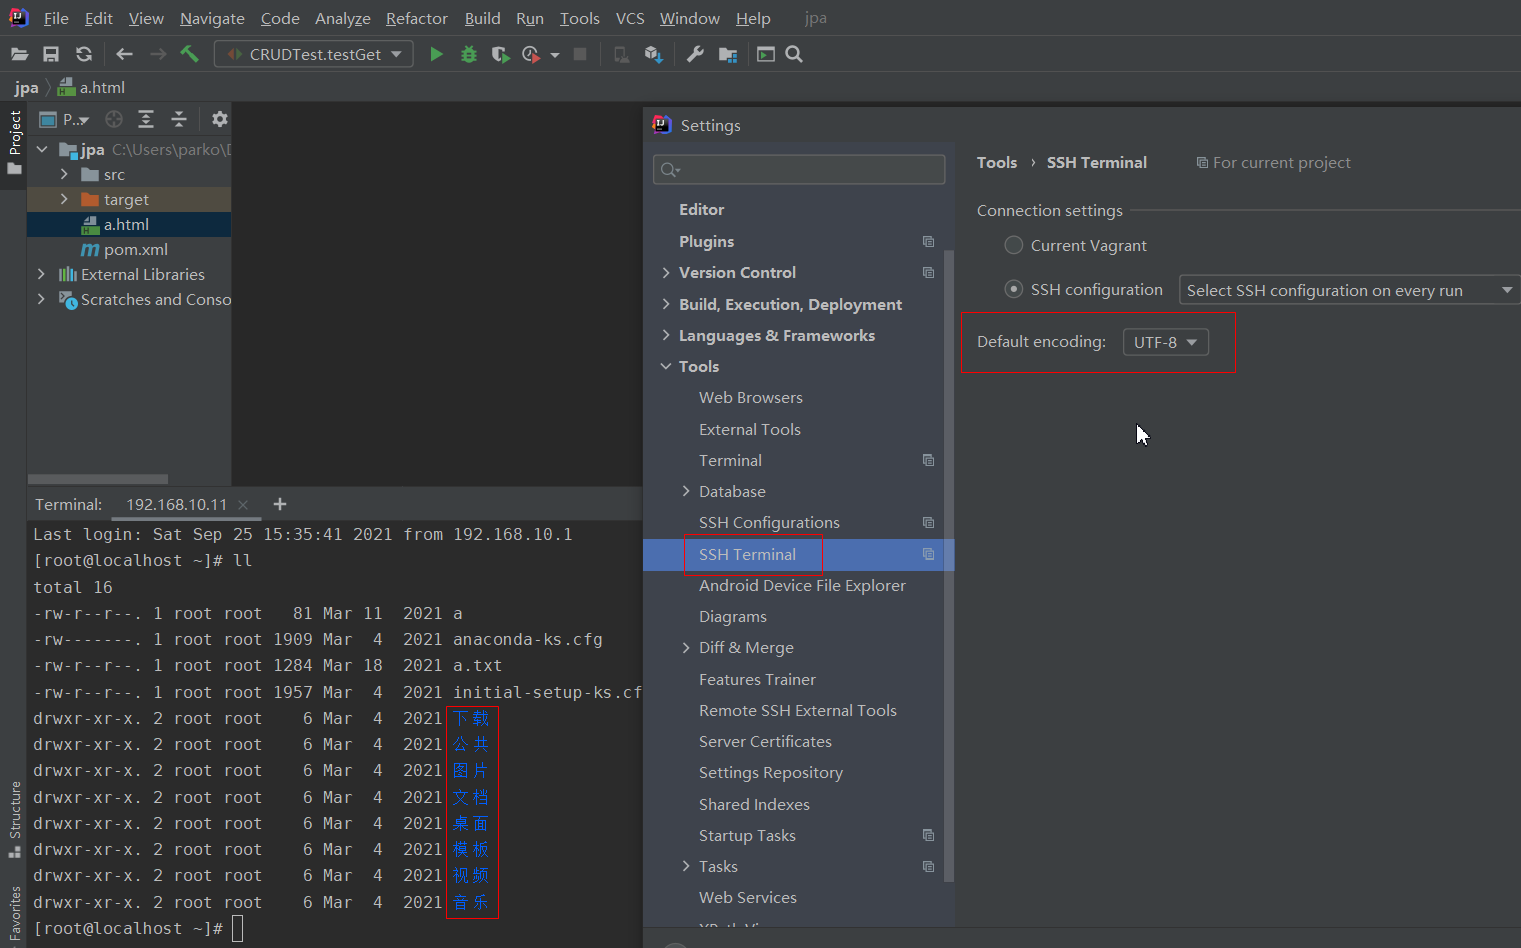Open settings with the wrench icon
Image resolution: width=1521 pixels, height=948 pixels.
pyautogui.click(x=695, y=54)
